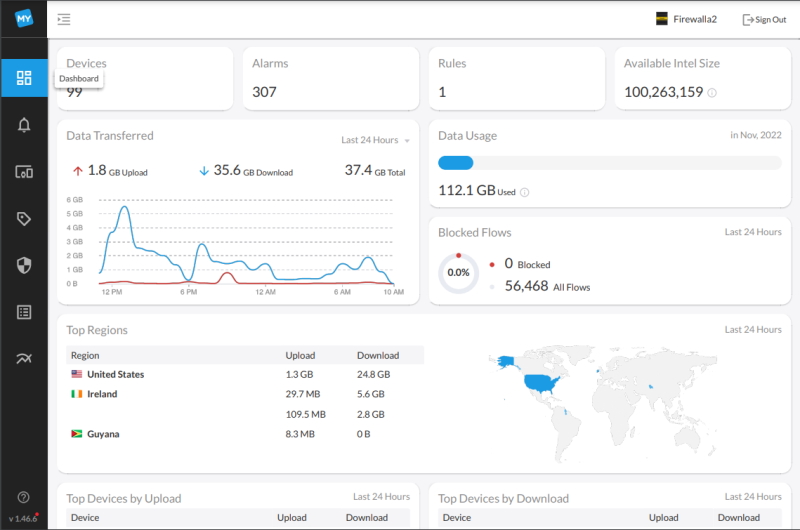Select the Guyana region row
The height and width of the screenshot is (530, 800).
pos(245,434)
